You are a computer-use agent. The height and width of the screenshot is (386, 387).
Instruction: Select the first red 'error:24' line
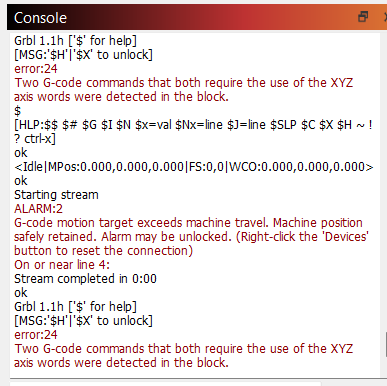click(36, 69)
